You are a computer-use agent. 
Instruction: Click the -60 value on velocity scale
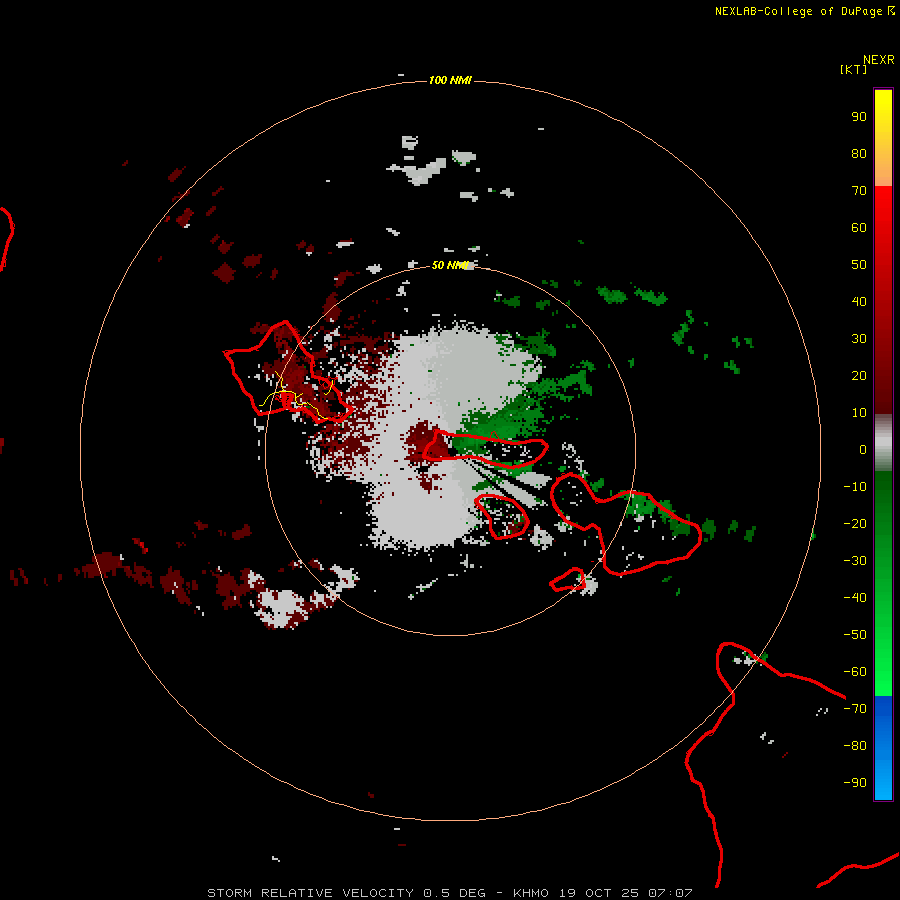point(855,672)
